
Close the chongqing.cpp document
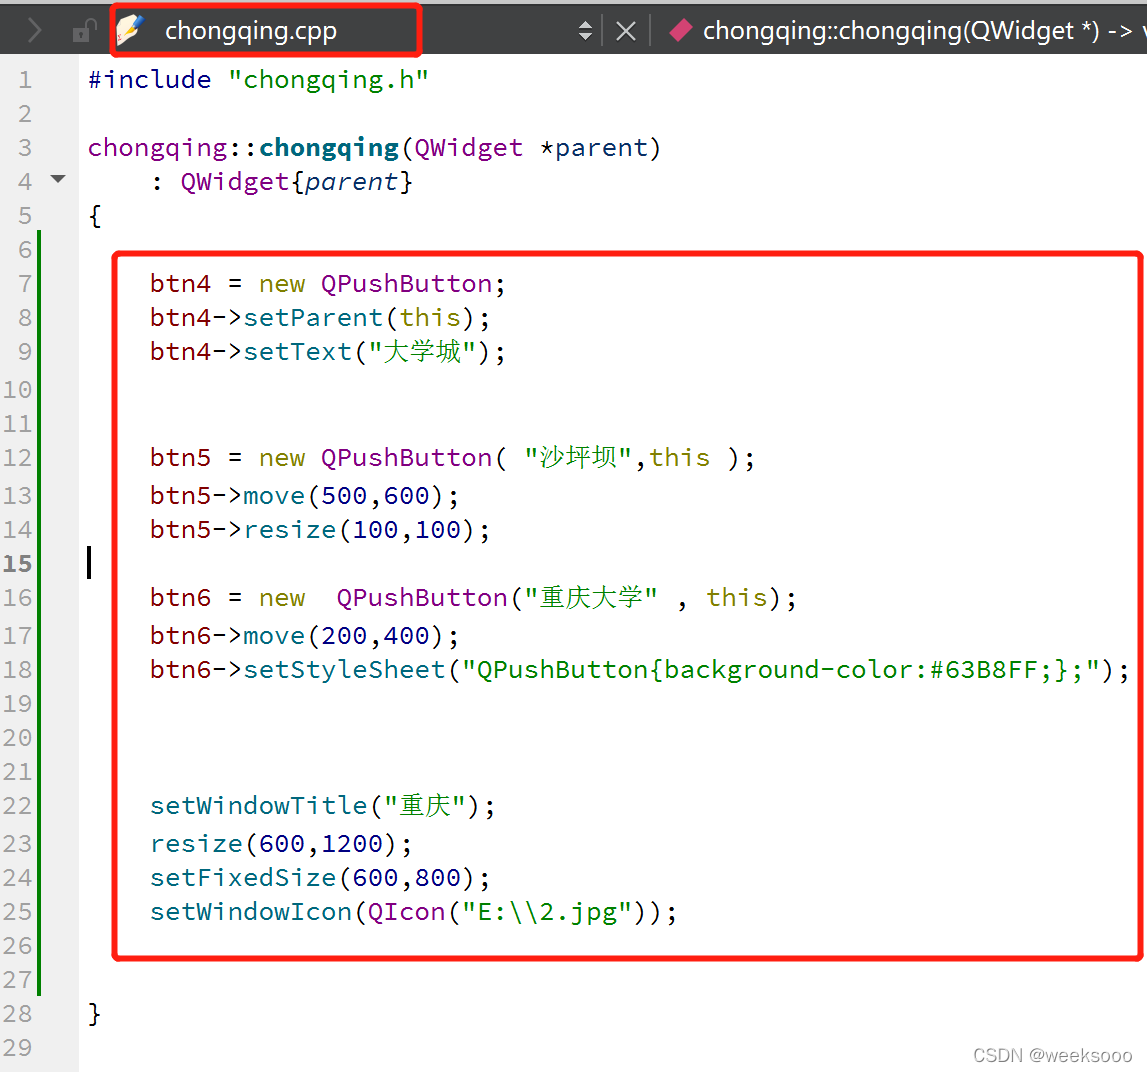(x=625, y=31)
